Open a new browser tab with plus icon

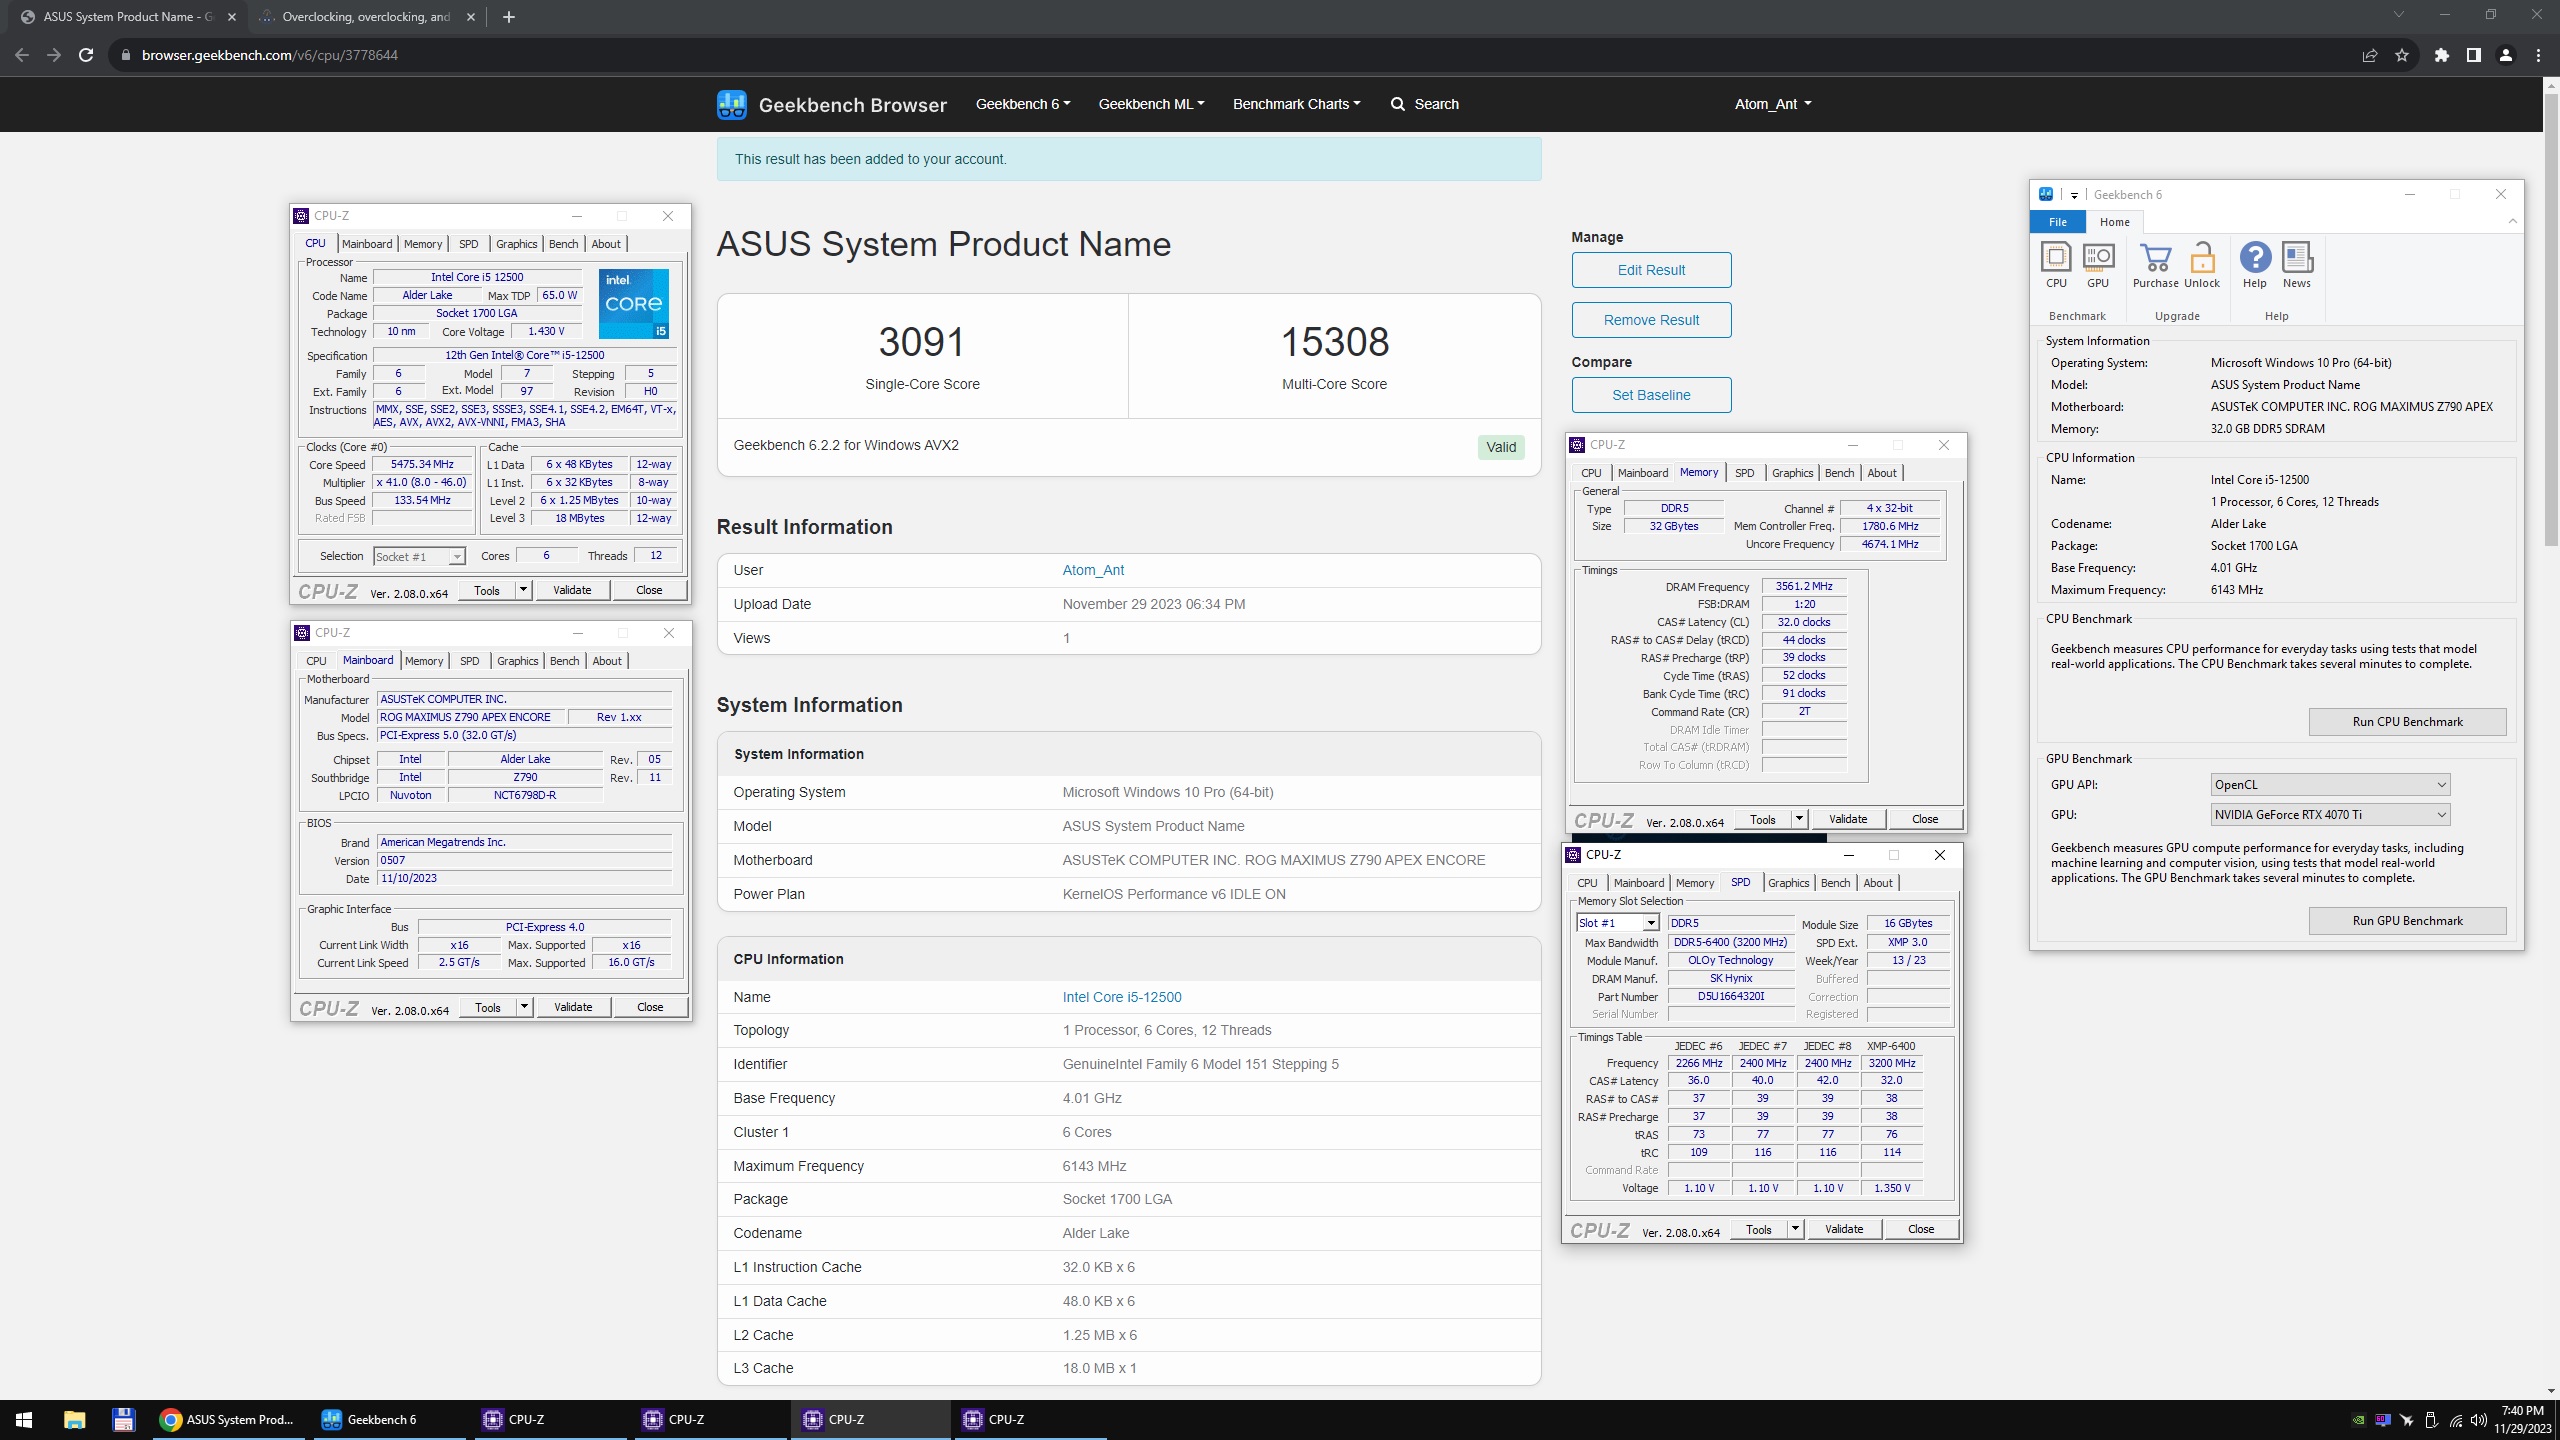click(509, 17)
